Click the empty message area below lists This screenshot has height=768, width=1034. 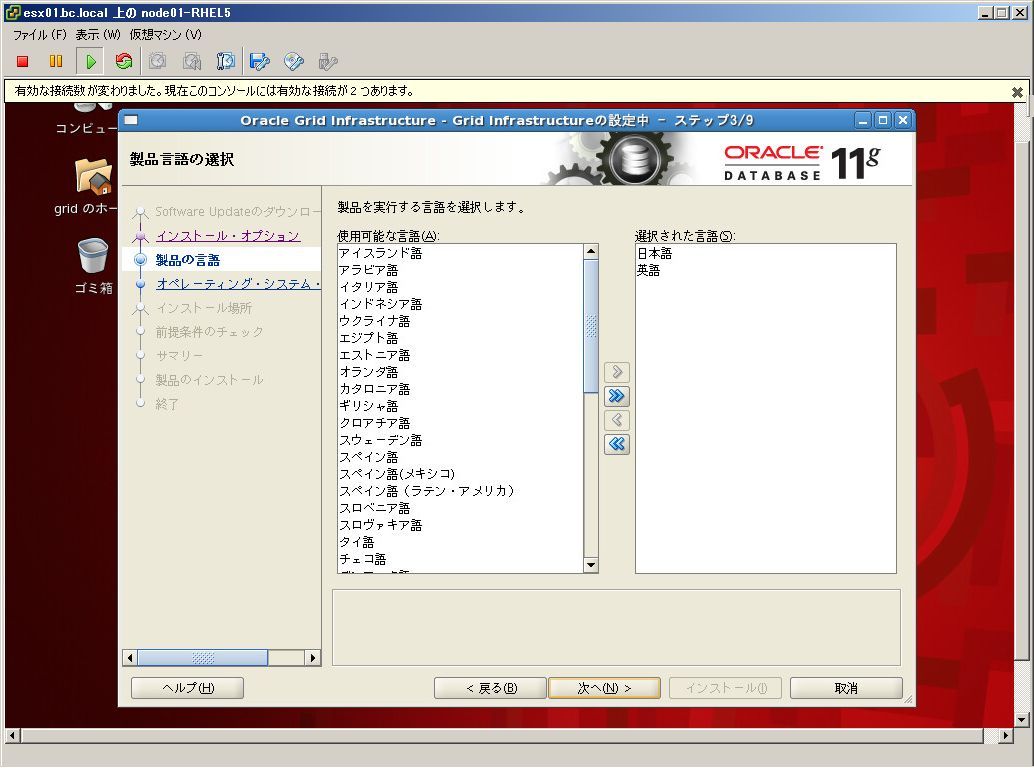(616, 627)
